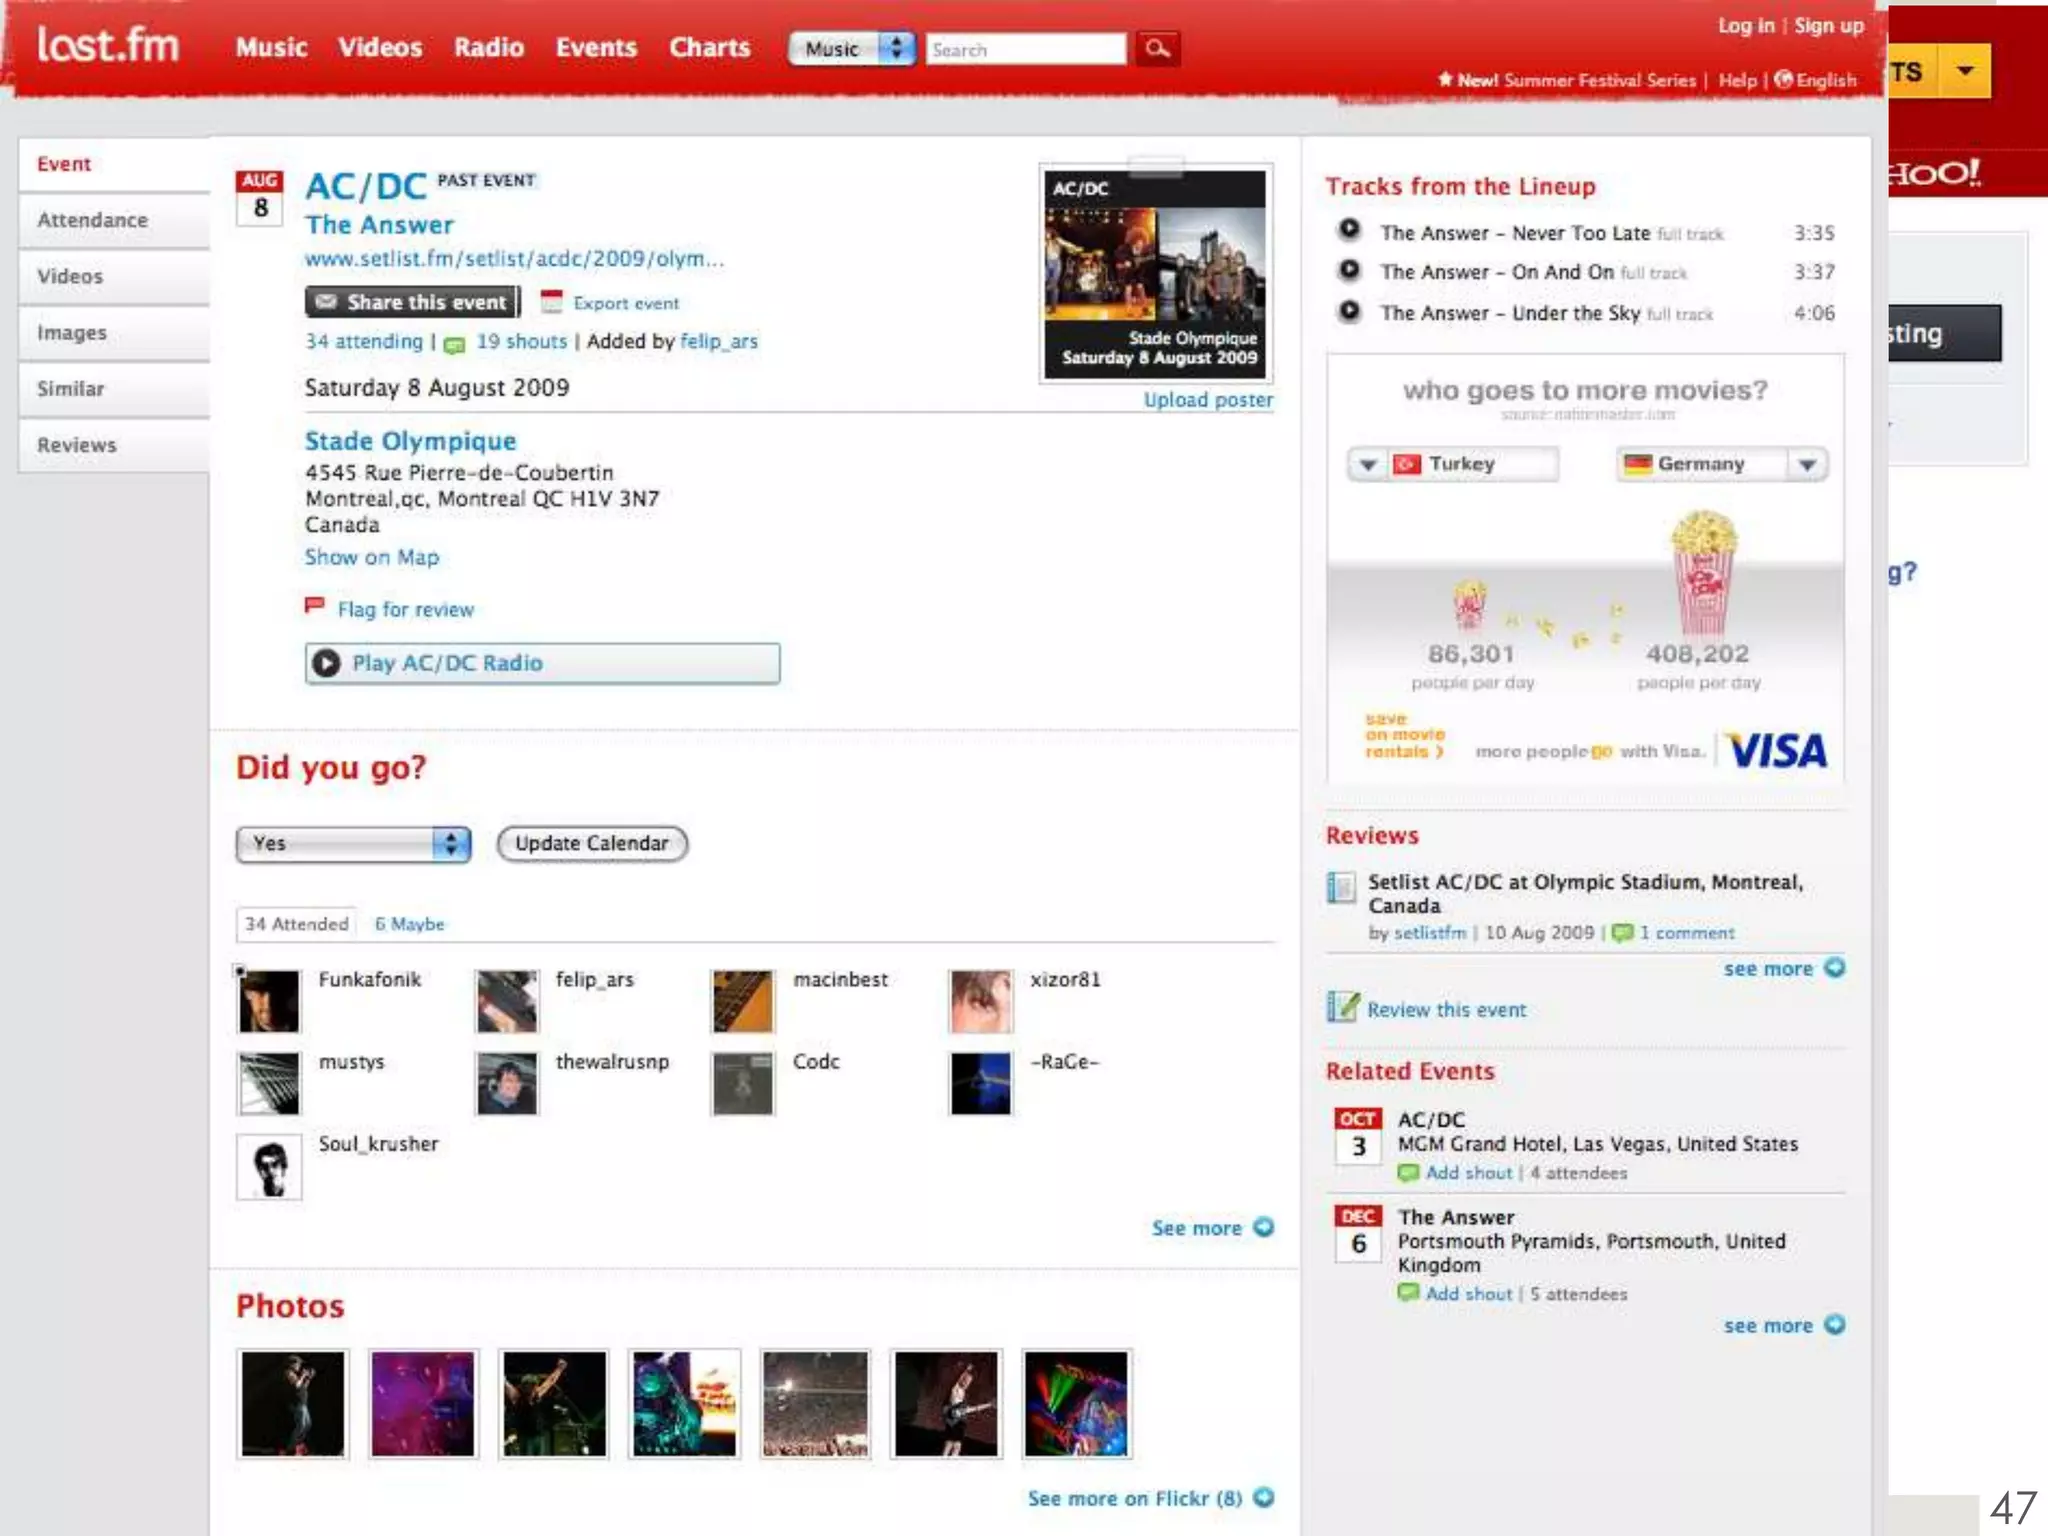Open the Radio menu in the header
The height and width of the screenshot is (1536, 2048).
point(489,47)
